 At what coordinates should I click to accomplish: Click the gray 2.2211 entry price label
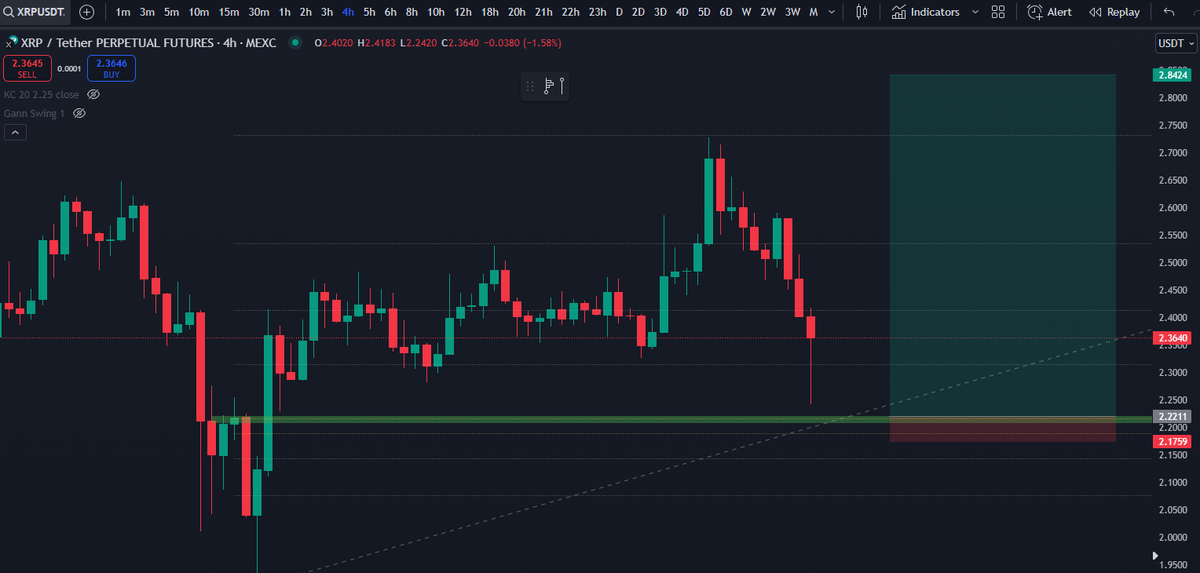click(x=1171, y=416)
